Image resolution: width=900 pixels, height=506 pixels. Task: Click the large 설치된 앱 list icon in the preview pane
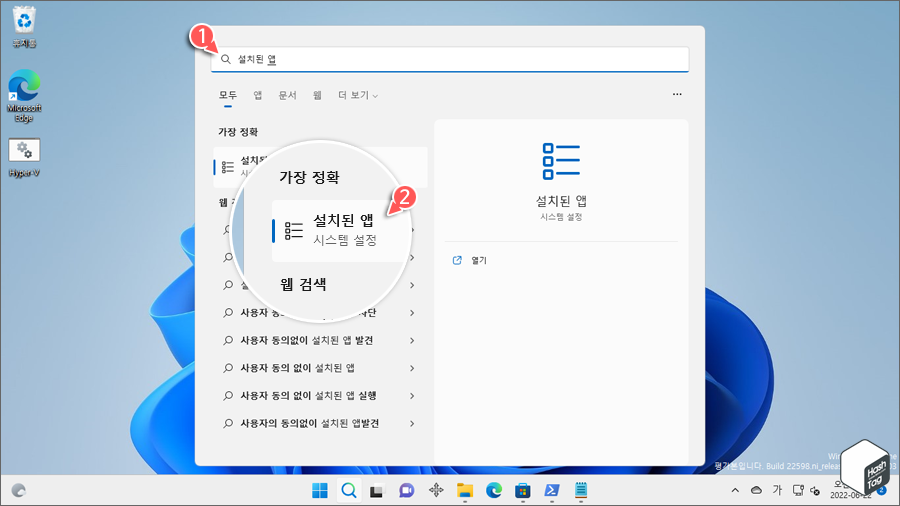(561, 161)
